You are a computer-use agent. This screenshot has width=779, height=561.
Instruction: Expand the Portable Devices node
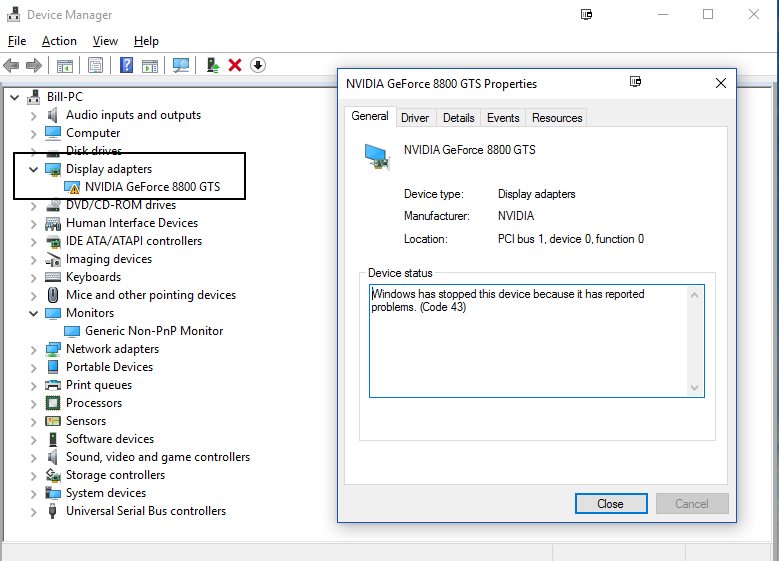point(33,368)
